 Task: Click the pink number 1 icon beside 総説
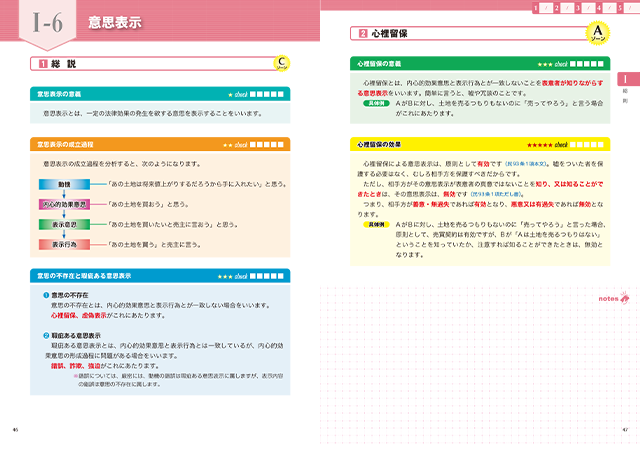43,64
